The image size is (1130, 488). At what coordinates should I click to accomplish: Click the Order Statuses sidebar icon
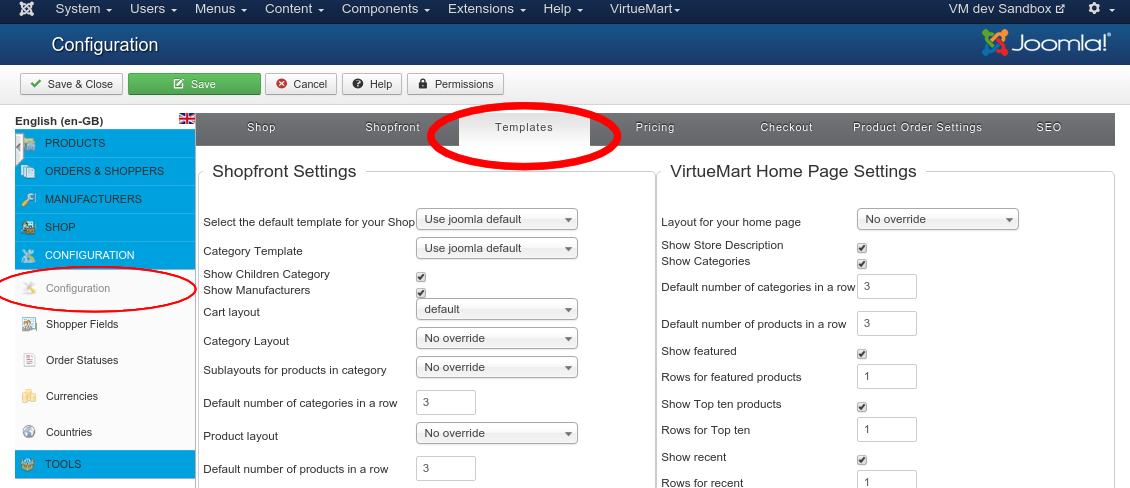pyautogui.click(x=28, y=360)
